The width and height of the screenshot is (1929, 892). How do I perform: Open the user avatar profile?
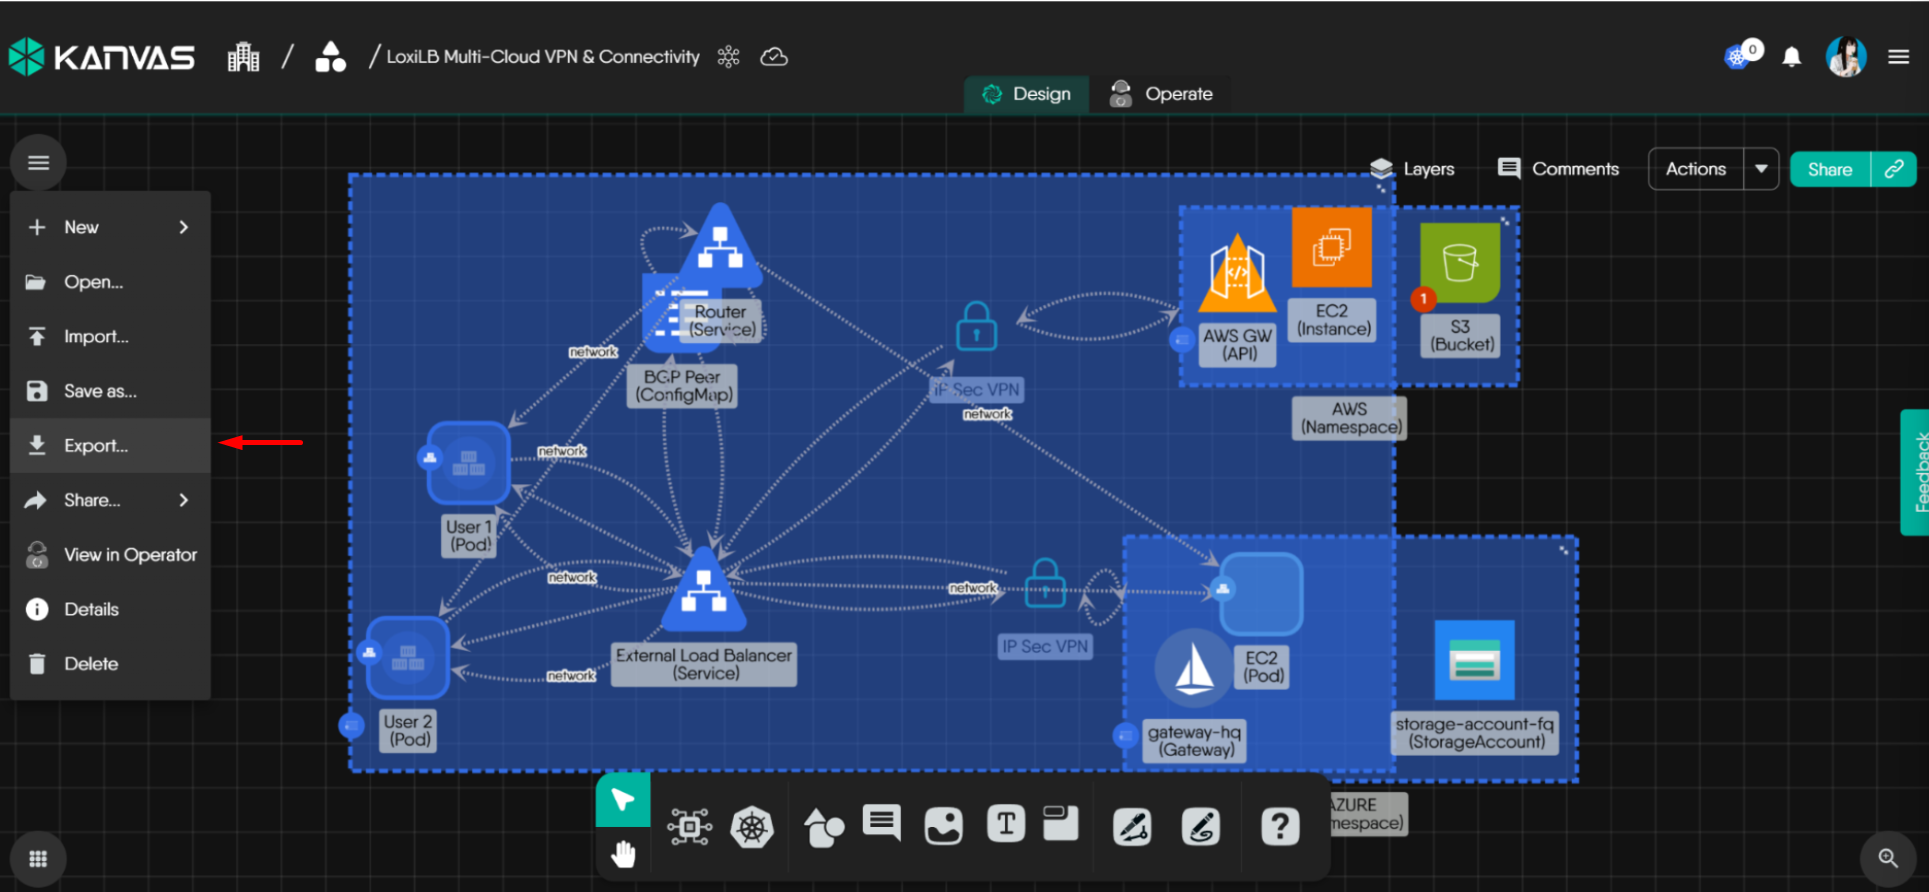coord(1846,57)
